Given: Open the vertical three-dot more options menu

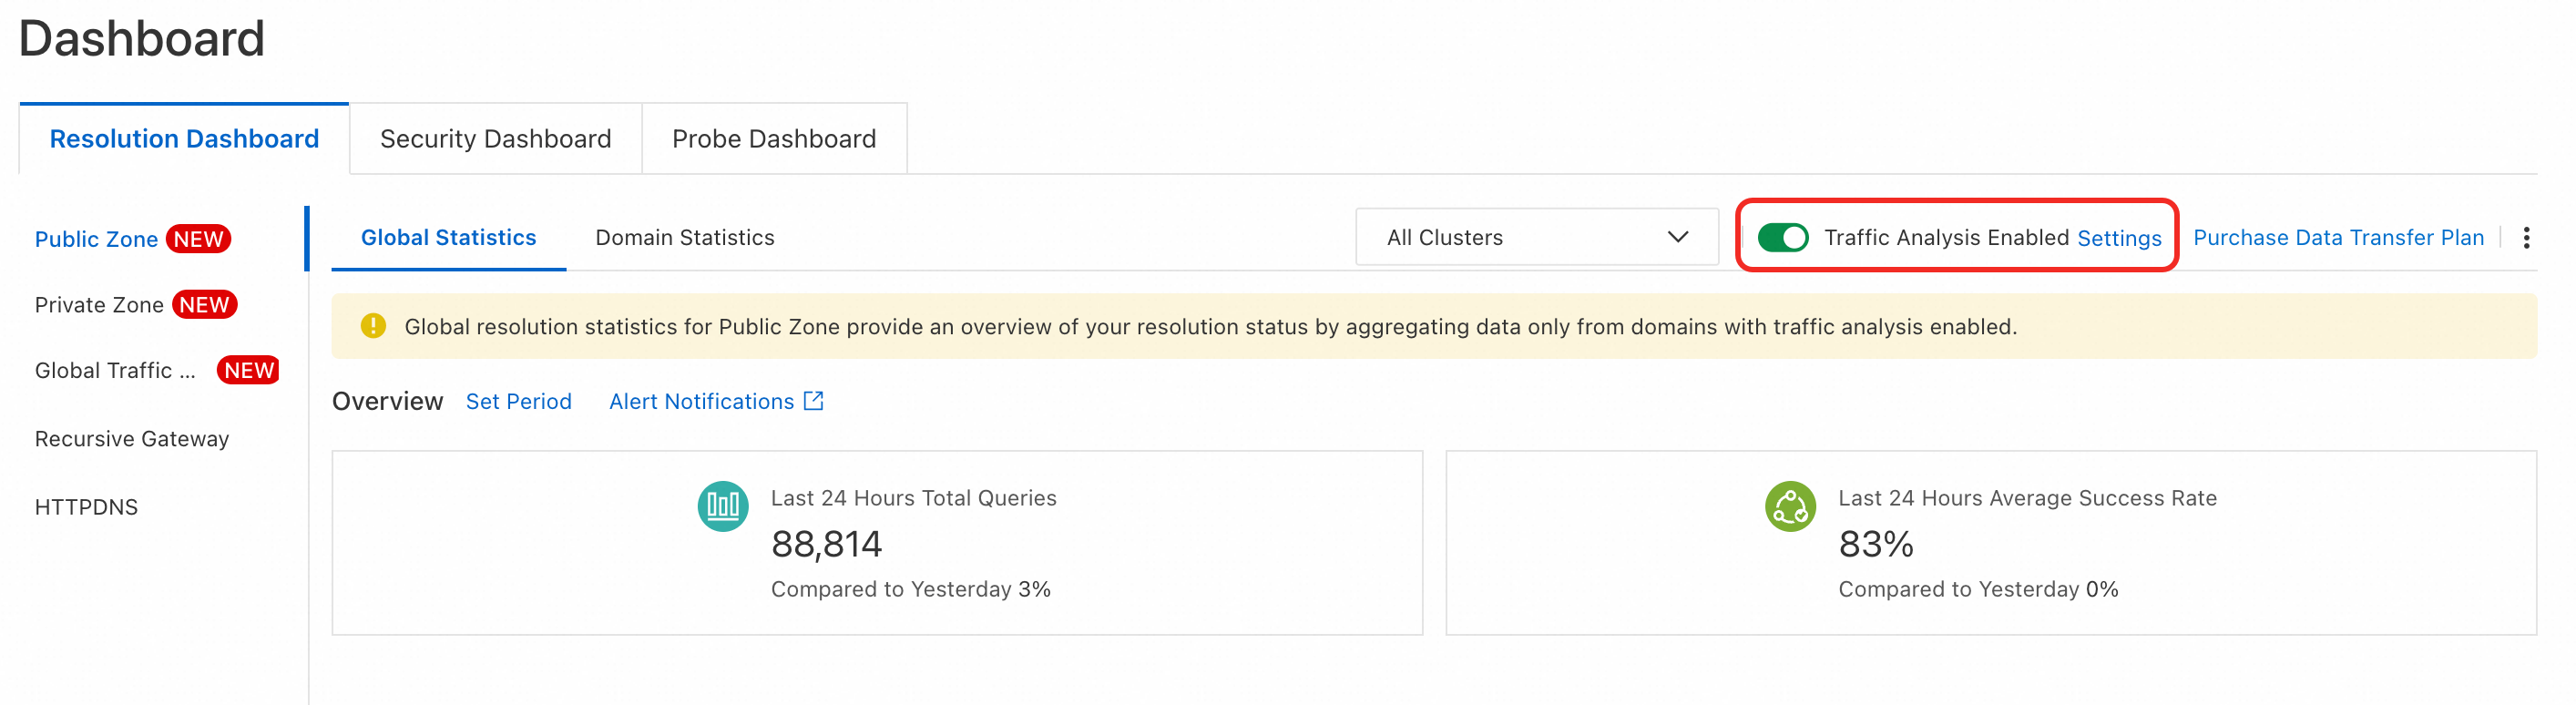Looking at the screenshot, I should pyautogui.click(x=2526, y=238).
